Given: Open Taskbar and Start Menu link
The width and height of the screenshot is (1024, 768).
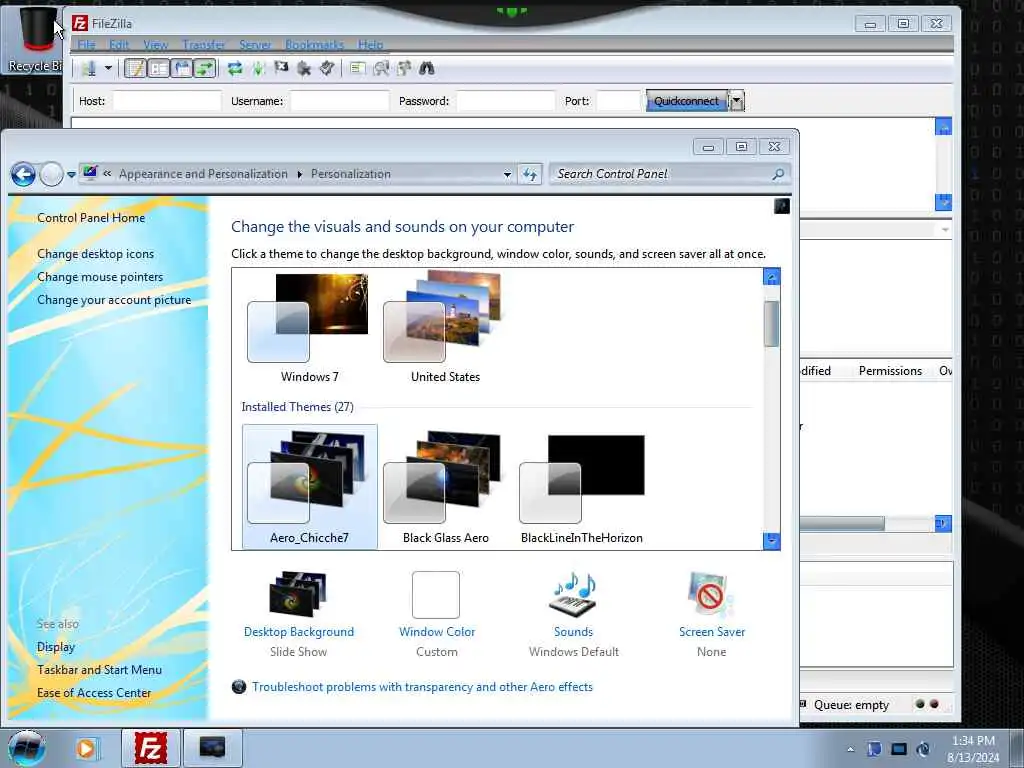Looking at the screenshot, I should click(99, 670).
